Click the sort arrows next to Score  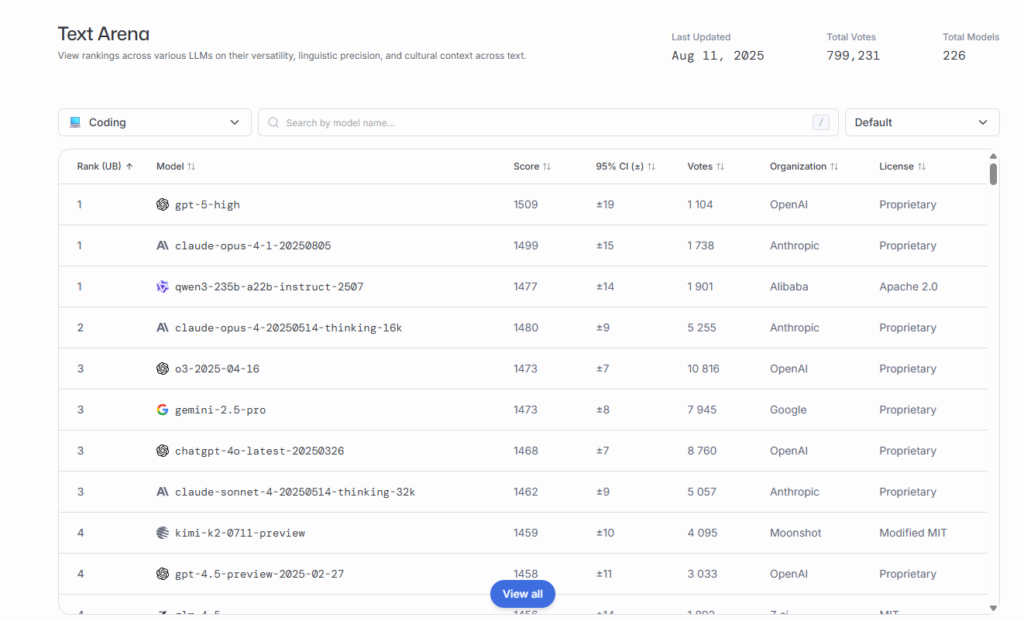[547, 167]
